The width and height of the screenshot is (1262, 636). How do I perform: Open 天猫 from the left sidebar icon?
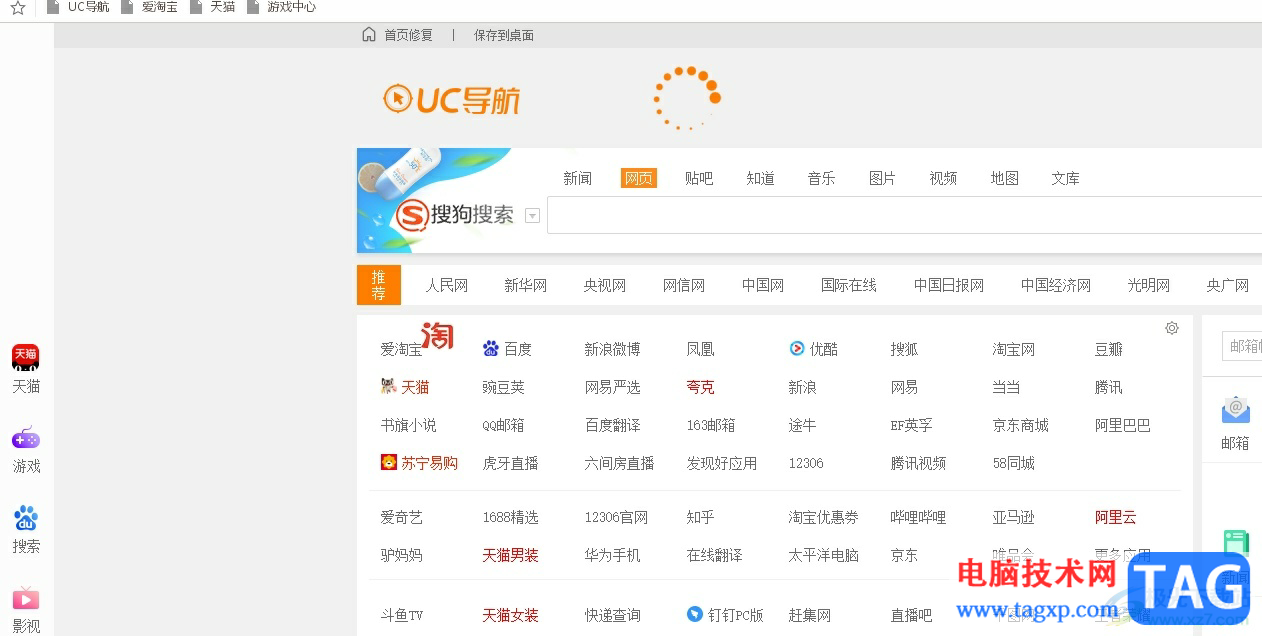coord(25,357)
